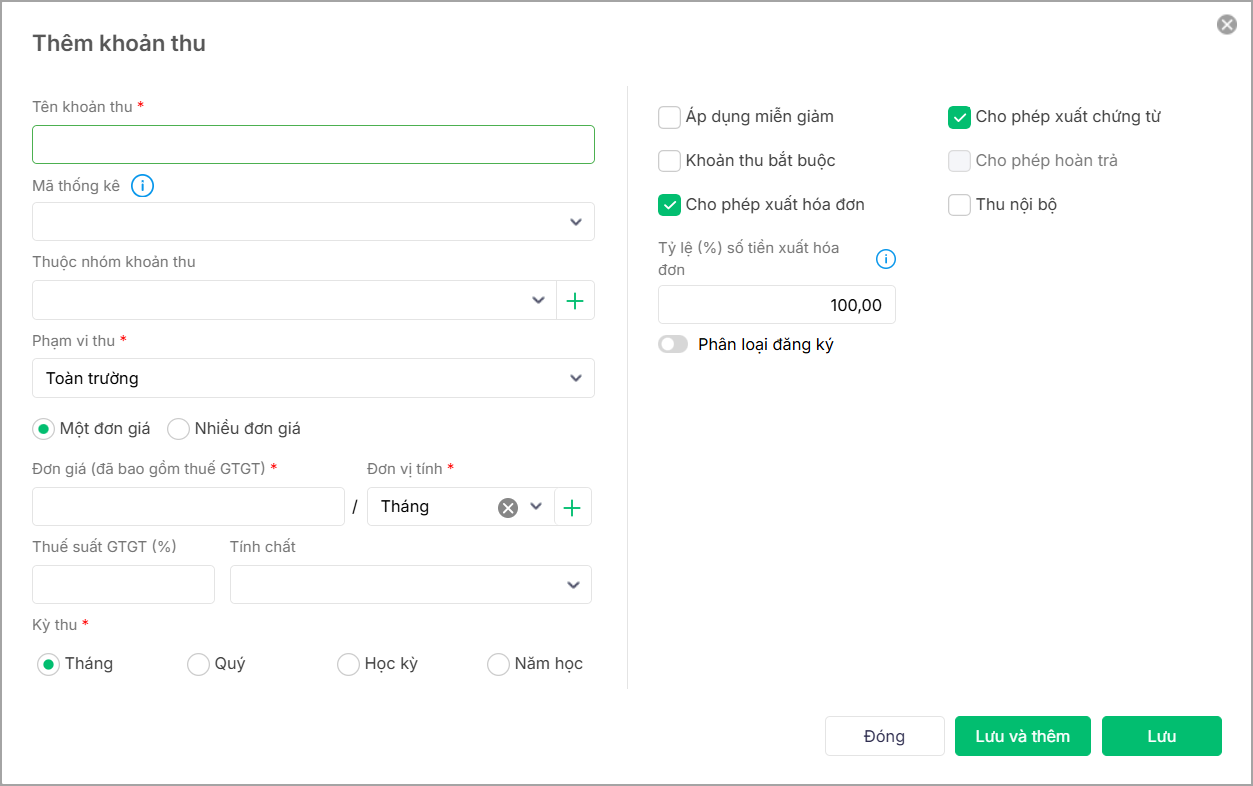
Task: Click the Tên khoản thu input field
Action: [313, 144]
